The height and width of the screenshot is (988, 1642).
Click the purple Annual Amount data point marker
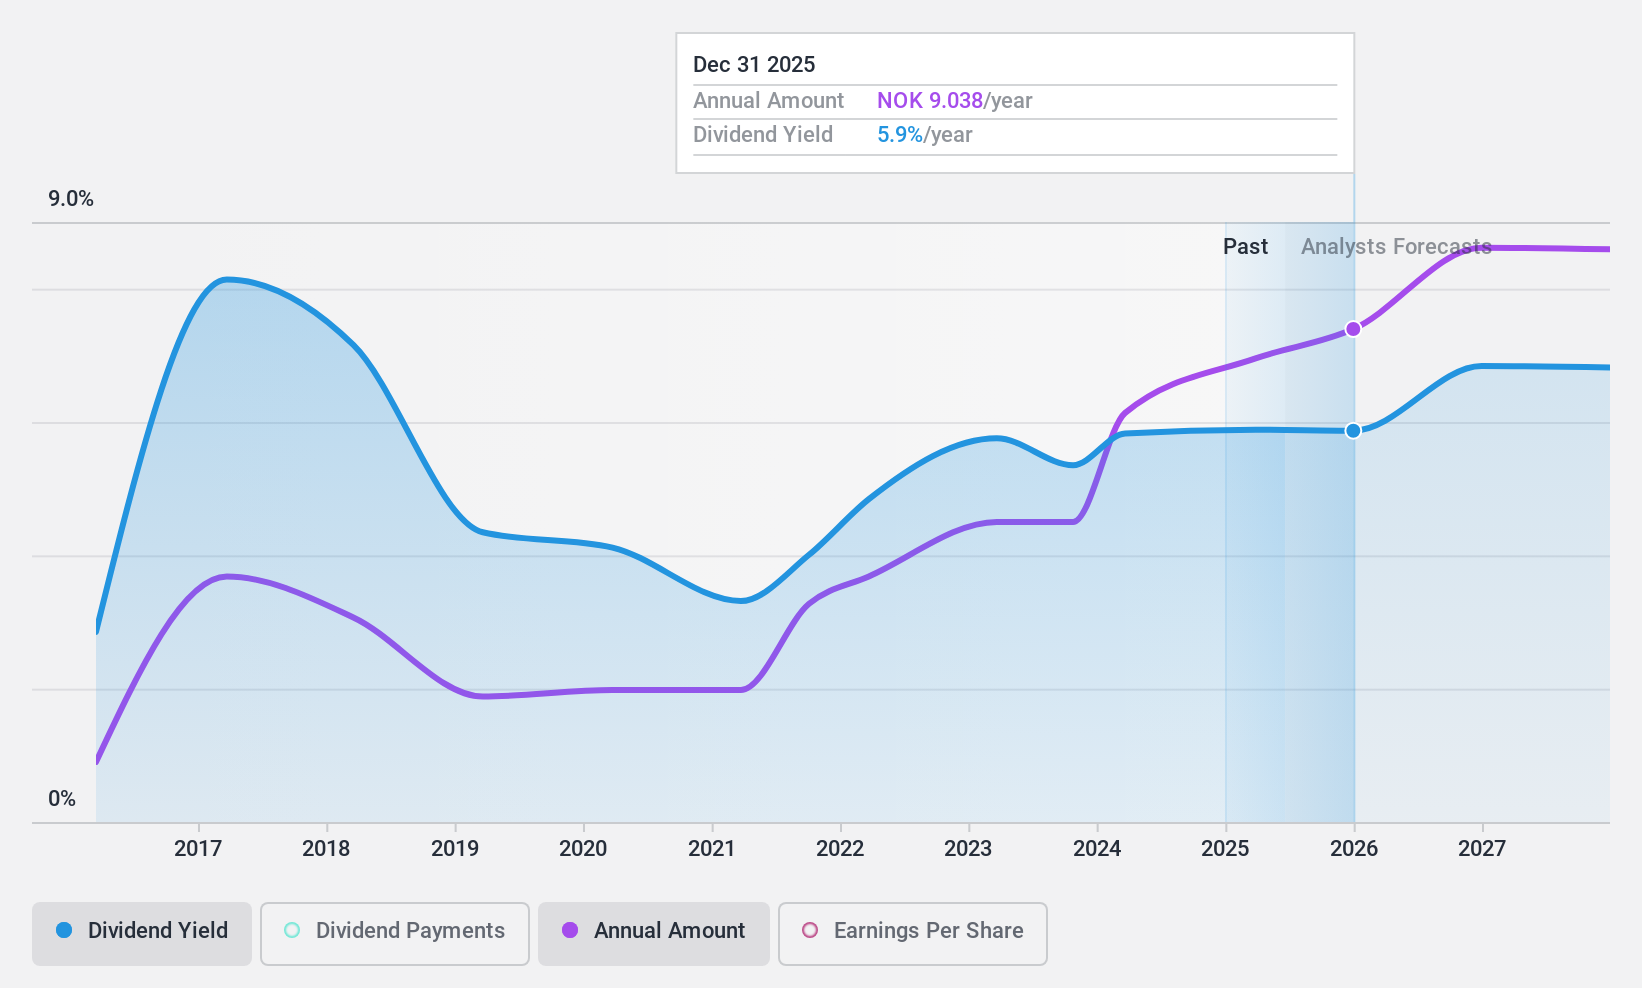pos(1353,329)
